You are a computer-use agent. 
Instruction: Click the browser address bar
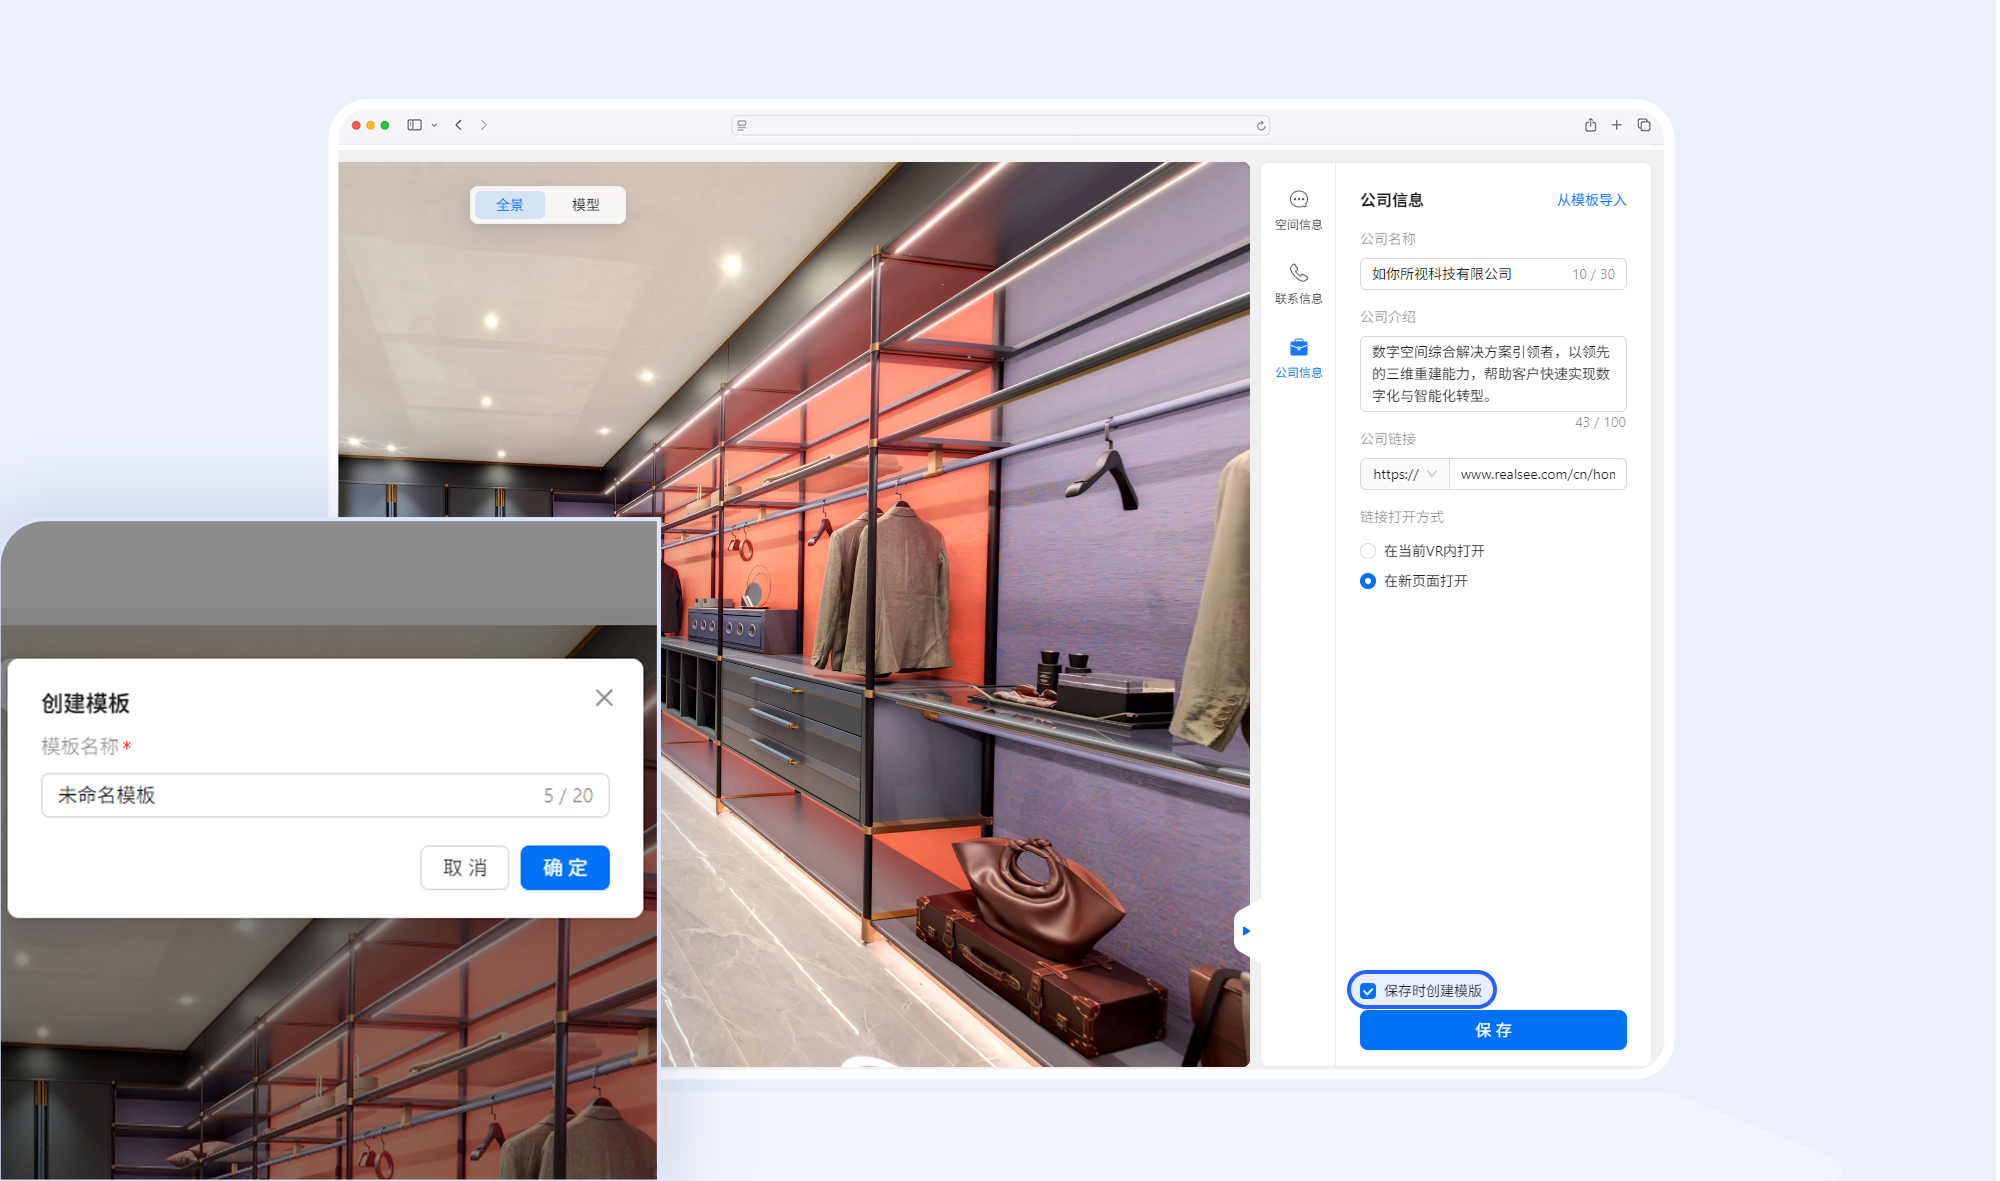click(x=1001, y=126)
